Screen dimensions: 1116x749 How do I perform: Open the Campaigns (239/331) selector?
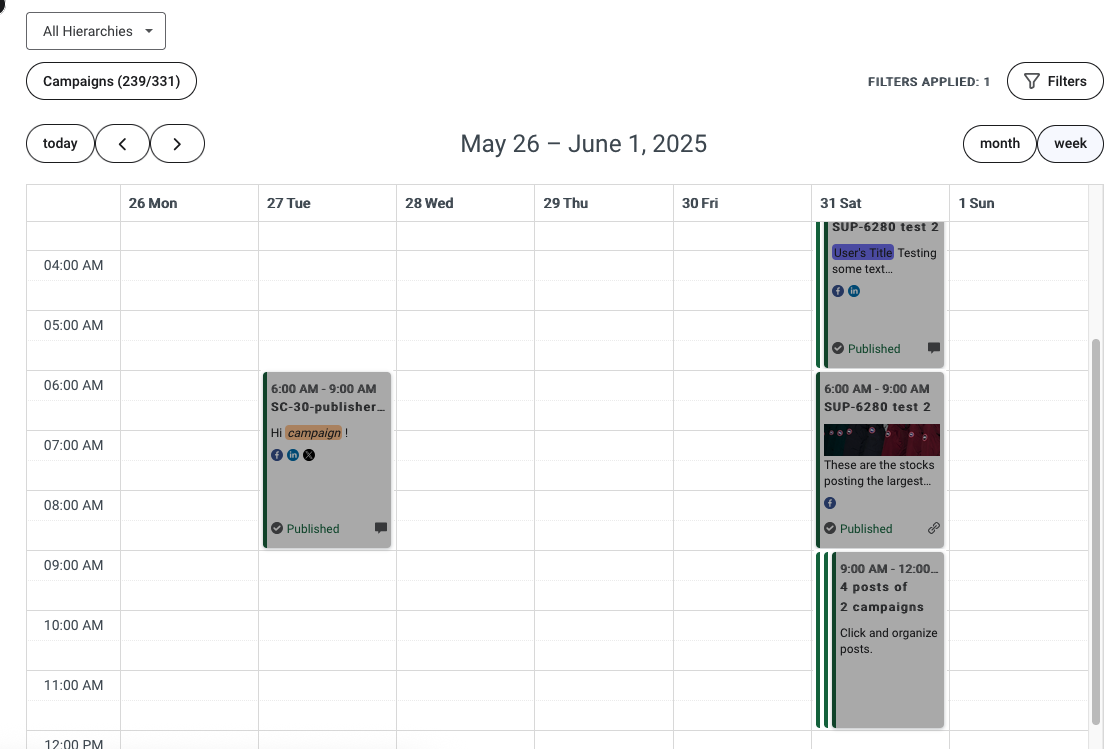pyautogui.click(x=111, y=81)
